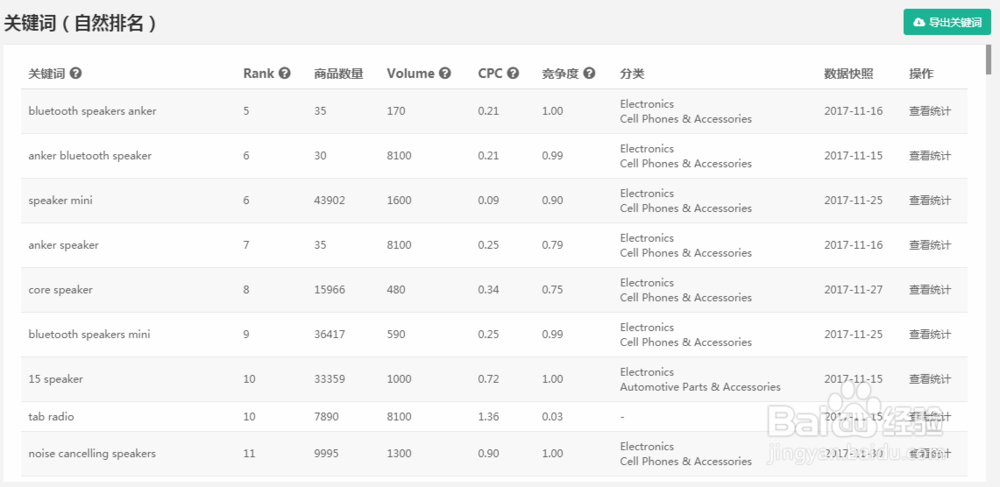Click snapshot date 2017-11-27
Screen dimensions: 1000x487
pyautogui.click(x=853, y=289)
